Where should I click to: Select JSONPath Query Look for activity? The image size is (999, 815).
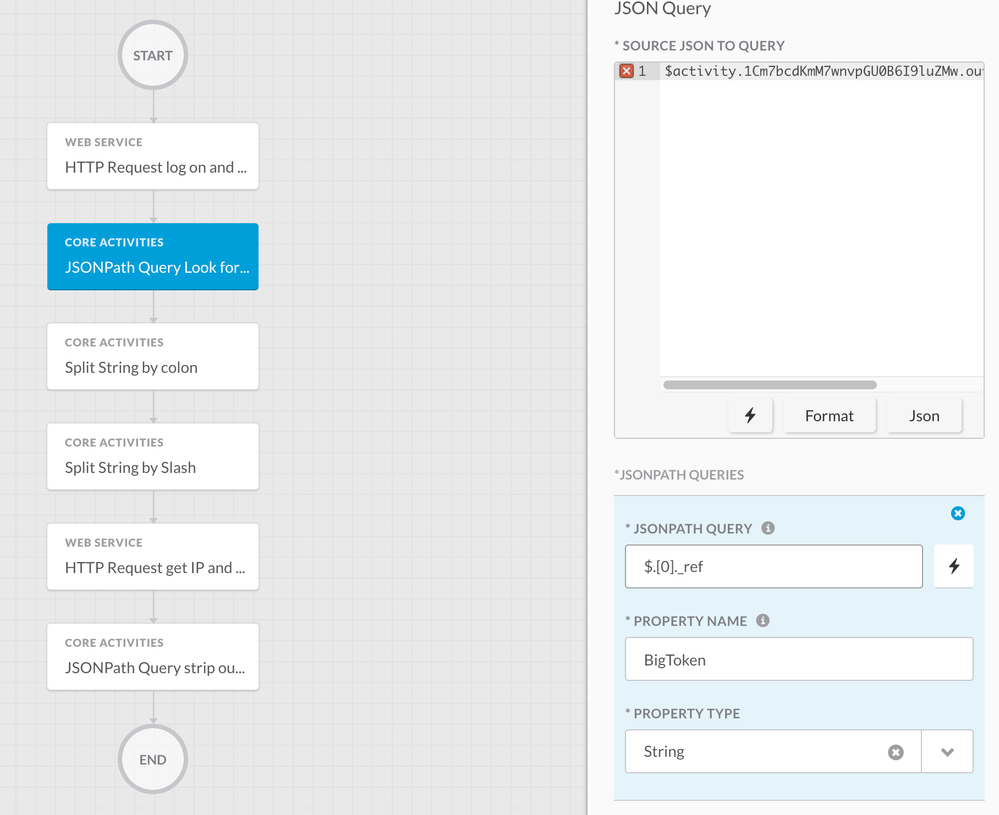(x=153, y=256)
